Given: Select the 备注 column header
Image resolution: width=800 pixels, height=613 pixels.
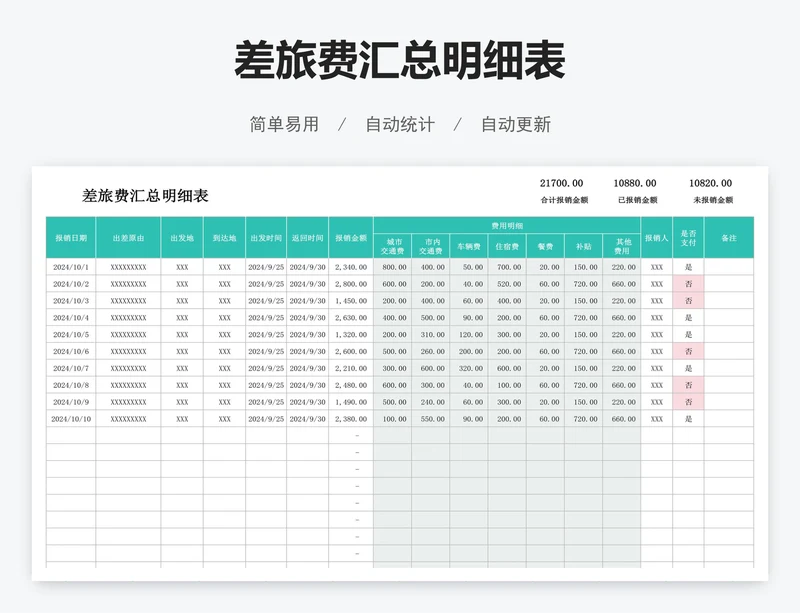Looking at the screenshot, I should tap(729, 238).
